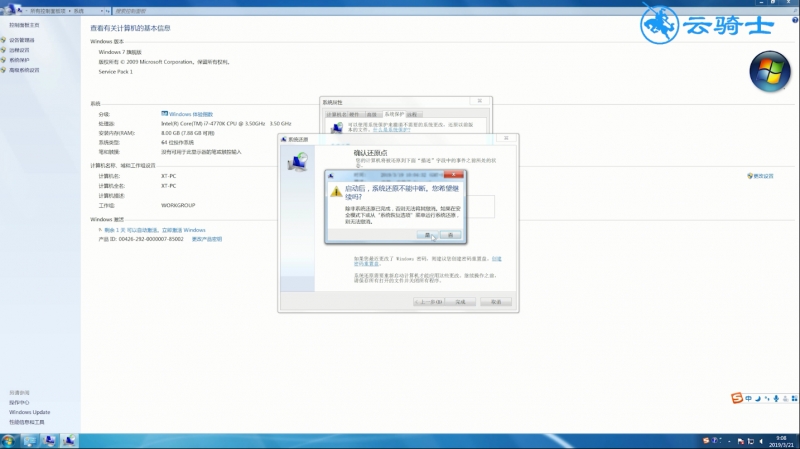Click the address bar refresh button
Screen dimensions: 800x449
[x=108, y=11]
